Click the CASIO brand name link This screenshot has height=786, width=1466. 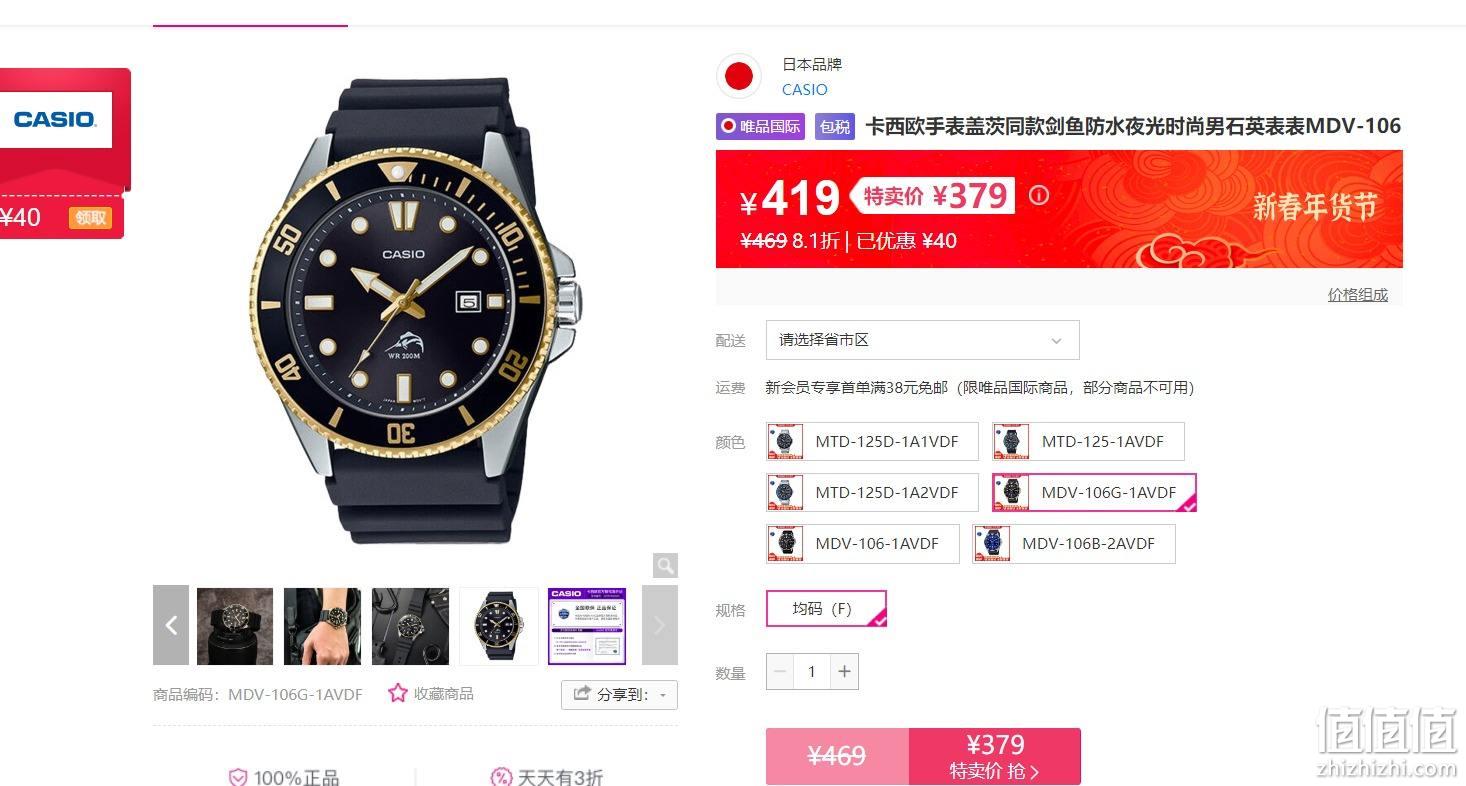coord(804,89)
